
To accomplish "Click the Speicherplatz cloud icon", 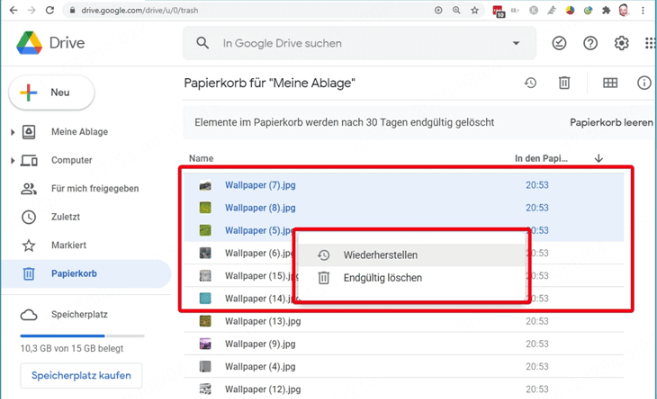I will [x=29, y=314].
